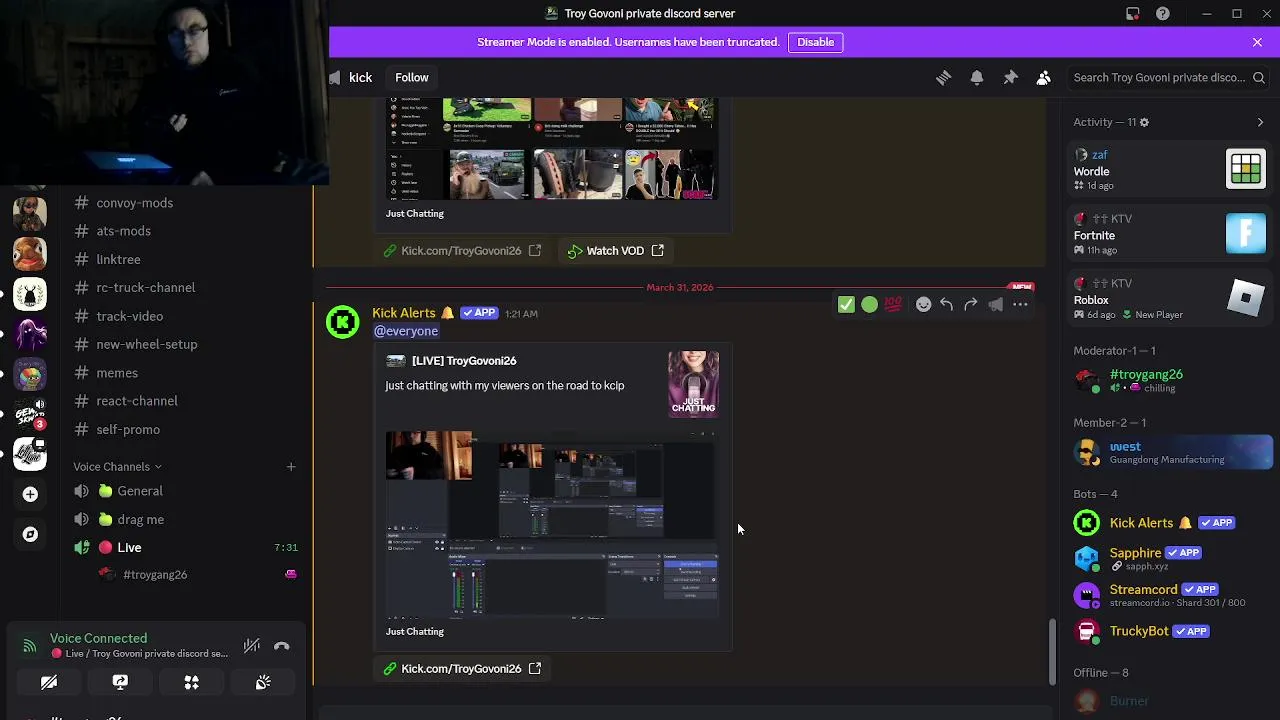
Task: Open the soundboard button
Action: pyautogui.click(x=263, y=682)
